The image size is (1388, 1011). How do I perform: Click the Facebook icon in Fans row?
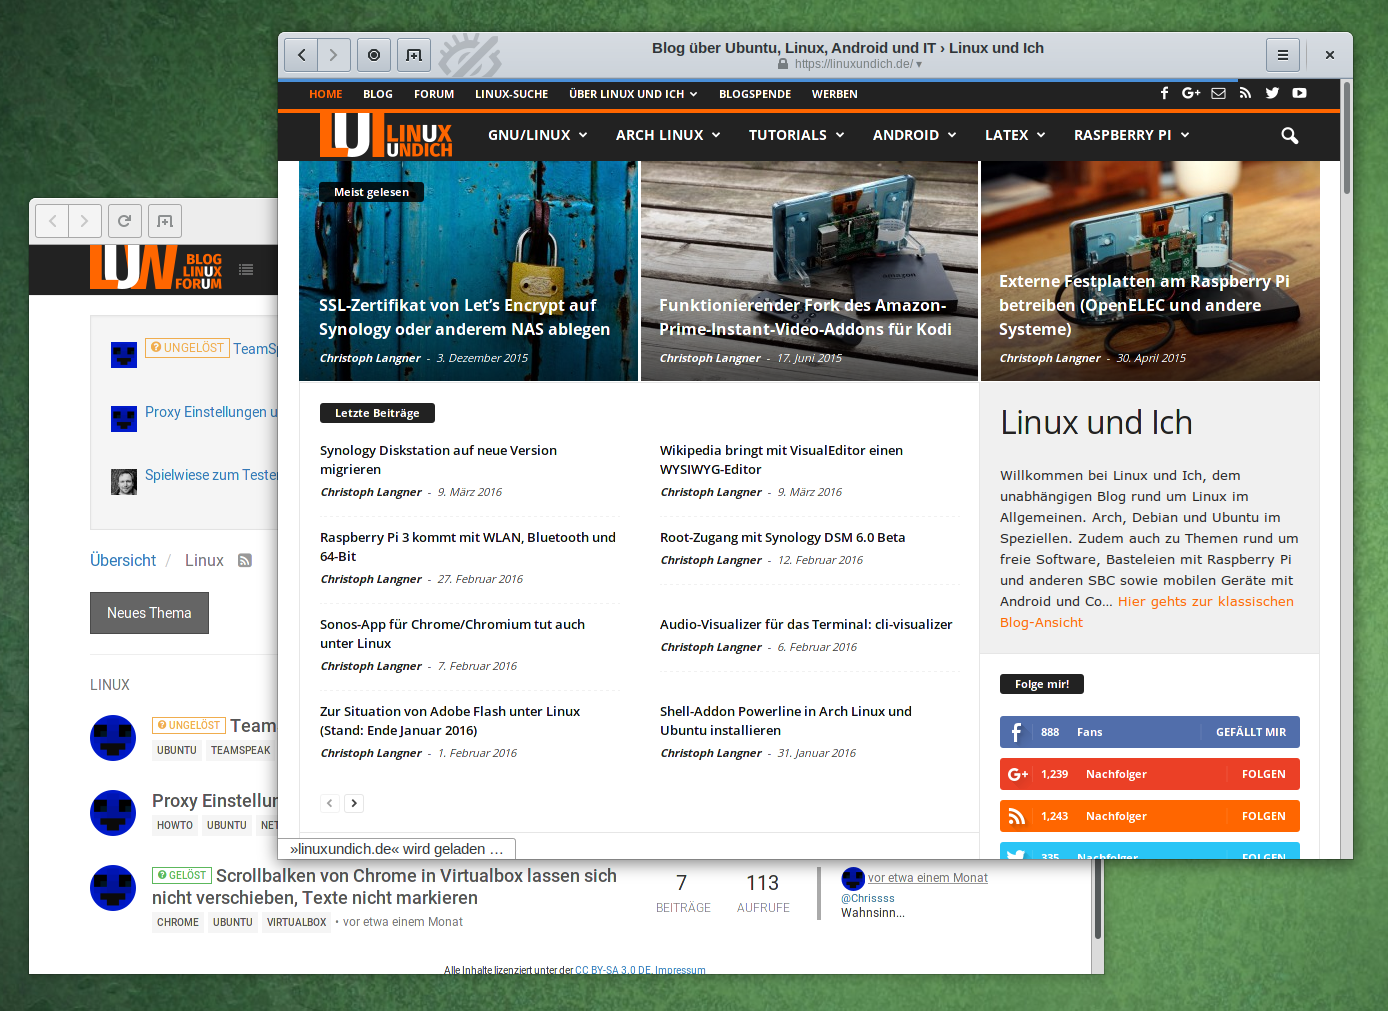(1016, 732)
